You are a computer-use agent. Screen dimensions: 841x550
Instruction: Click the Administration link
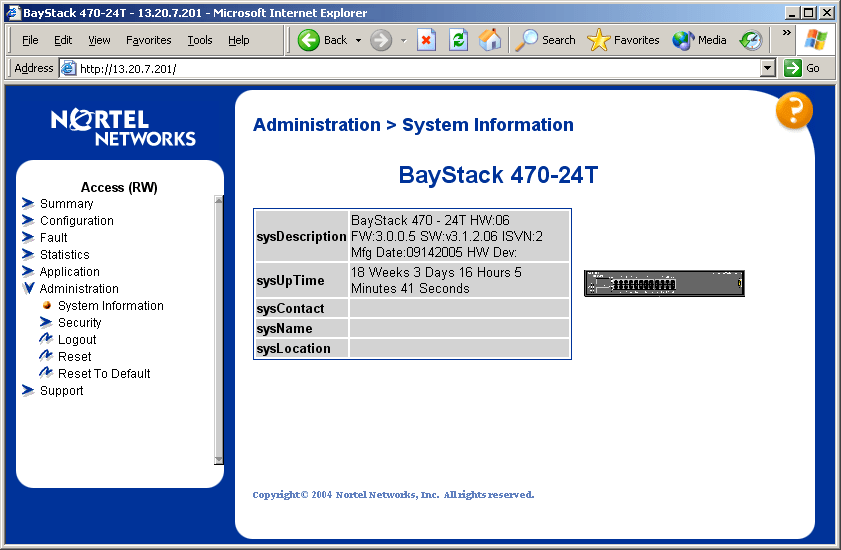79,289
